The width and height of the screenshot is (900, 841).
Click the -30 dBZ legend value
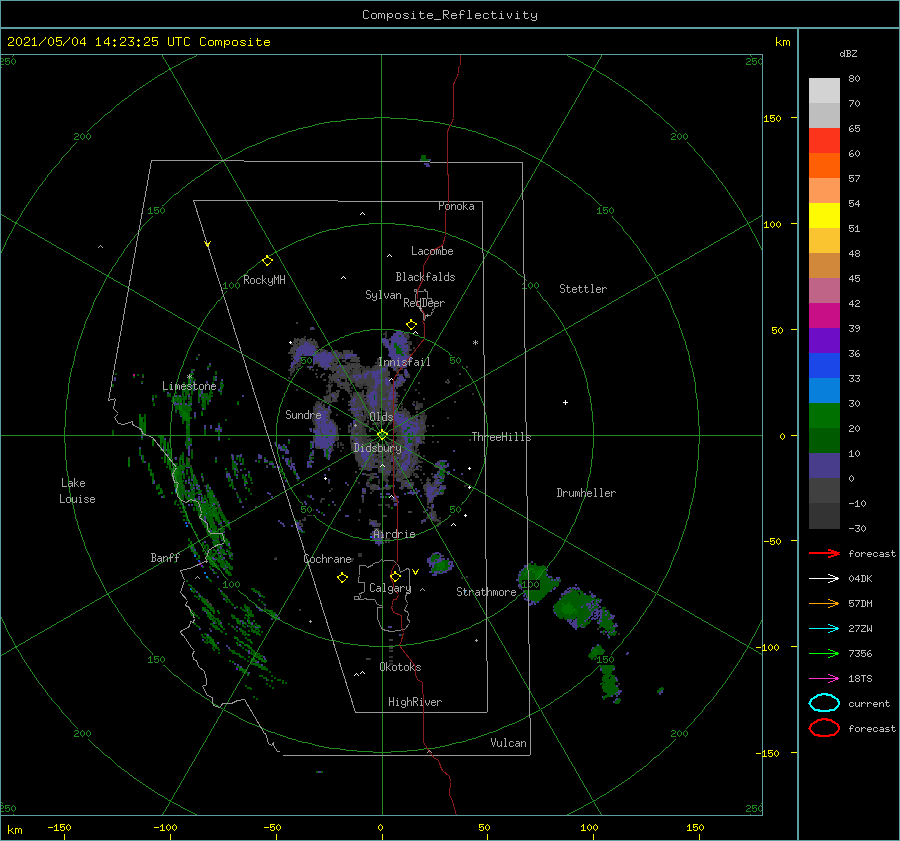pos(857,529)
